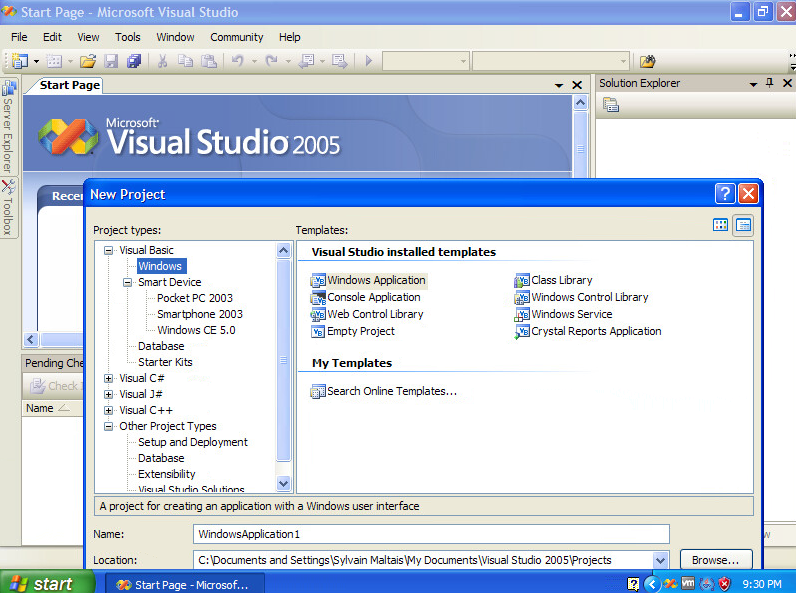Open the Community menu
796x593 pixels.
pos(236,37)
